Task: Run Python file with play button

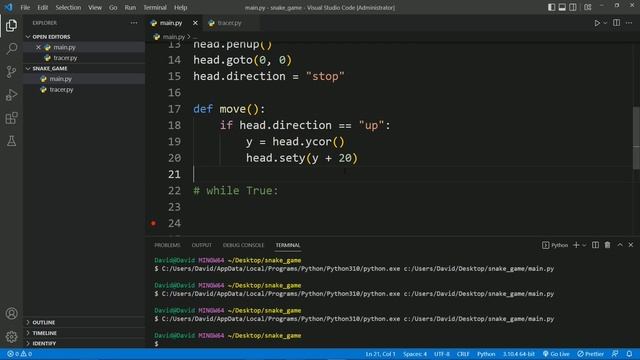Action: pos(597,23)
